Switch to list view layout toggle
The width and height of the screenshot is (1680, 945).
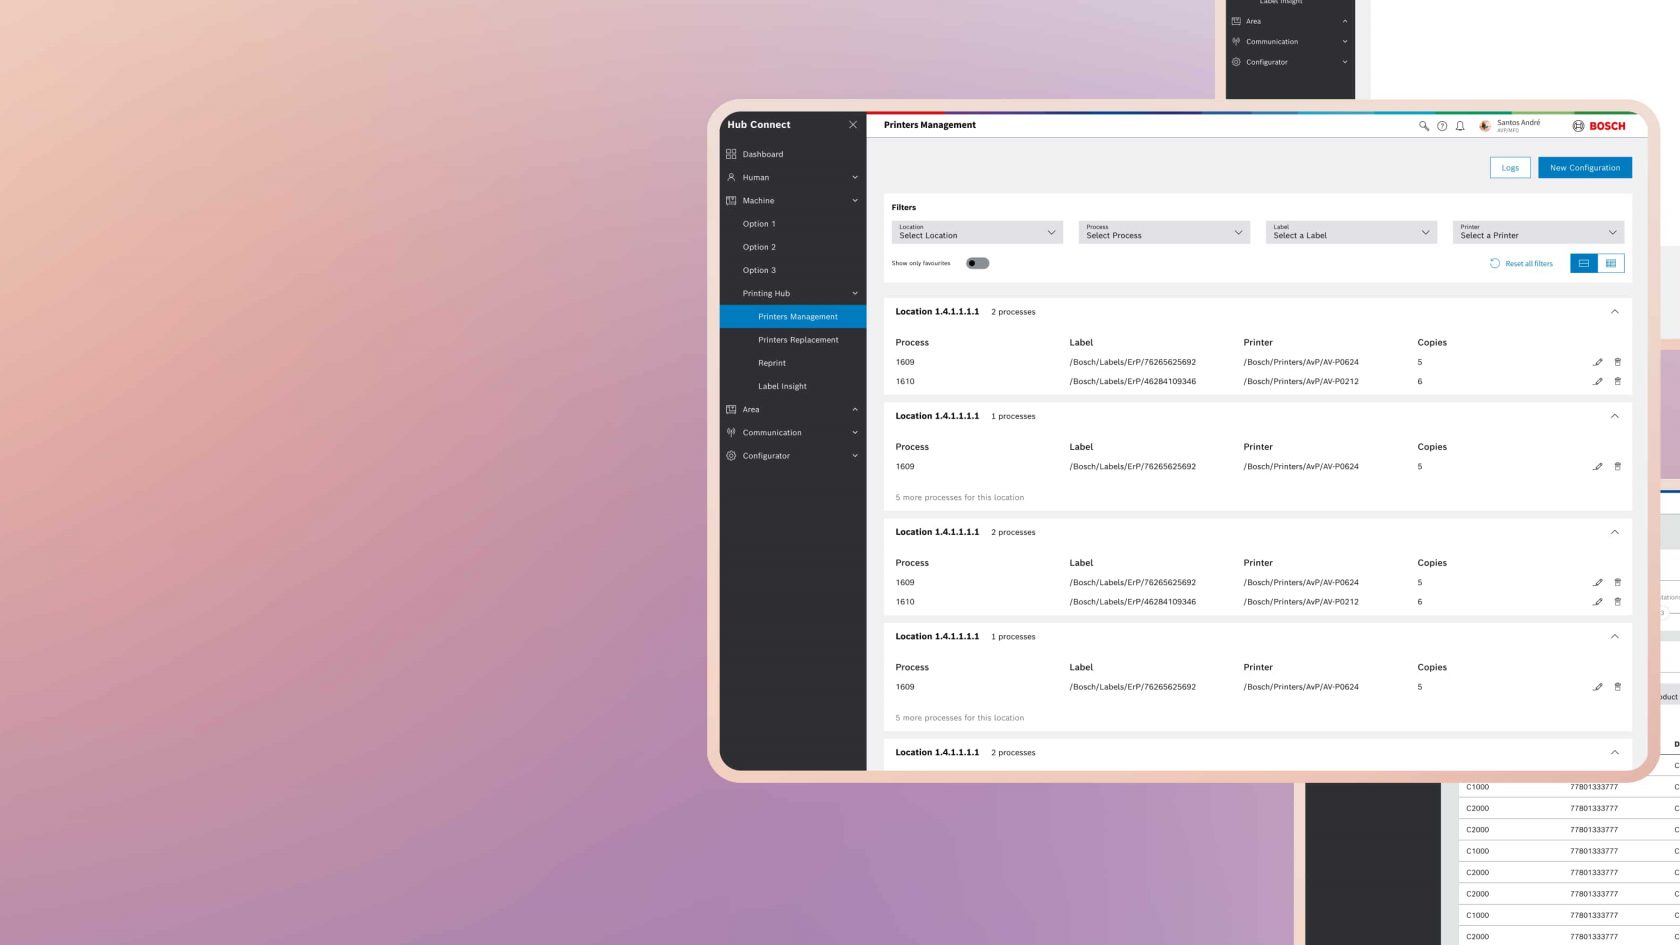1584,263
